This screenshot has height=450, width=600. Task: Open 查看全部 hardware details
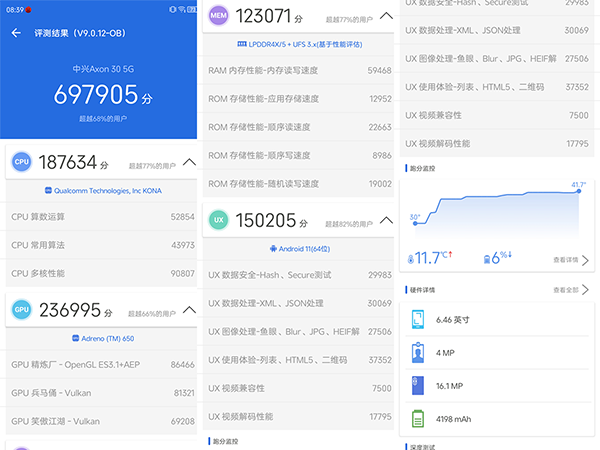tap(570, 290)
